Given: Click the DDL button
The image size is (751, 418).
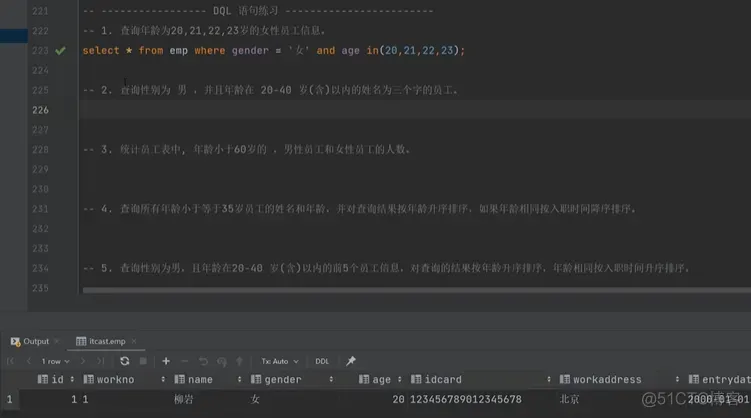Looking at the screenshot, I should [x=322, y=361].
